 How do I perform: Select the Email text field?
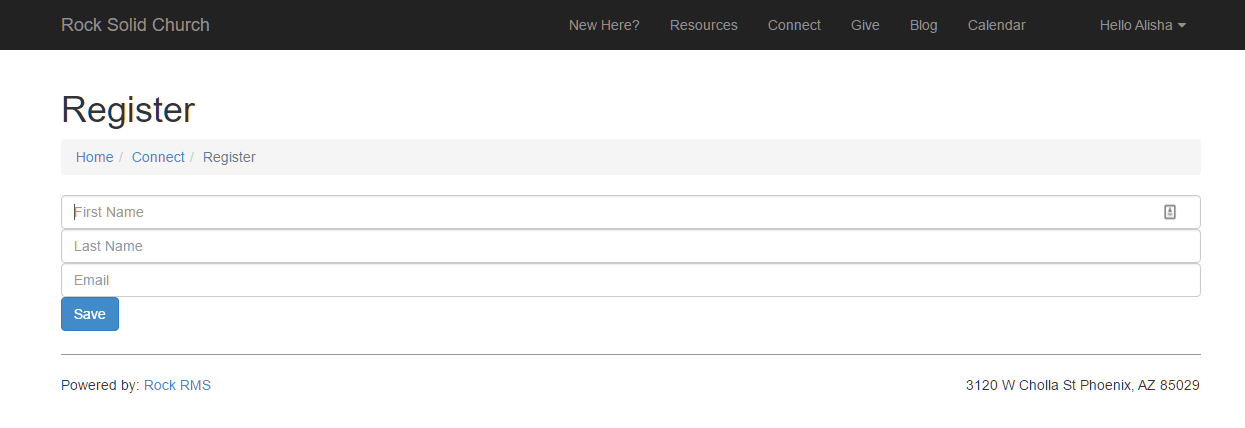pyautogui.click(x=630, y=280)
